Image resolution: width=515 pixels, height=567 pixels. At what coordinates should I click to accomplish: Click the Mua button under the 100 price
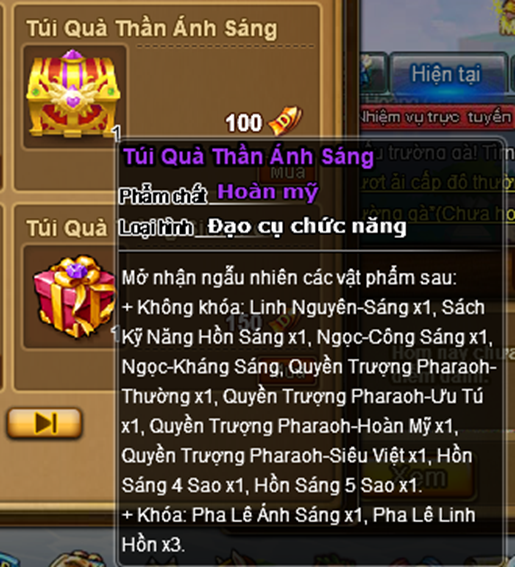pyautogui.click(x=288, y=172)
